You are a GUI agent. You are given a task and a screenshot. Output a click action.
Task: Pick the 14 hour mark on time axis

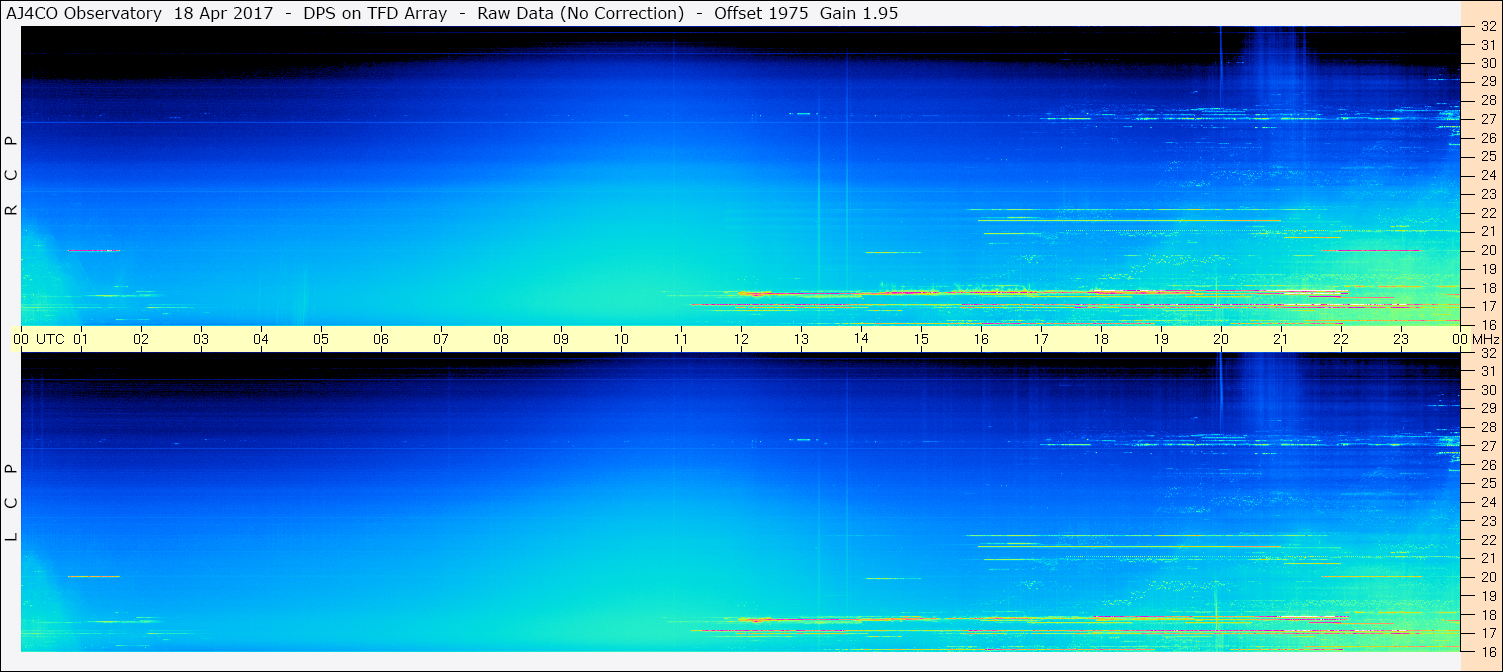(x=861, y=338)
